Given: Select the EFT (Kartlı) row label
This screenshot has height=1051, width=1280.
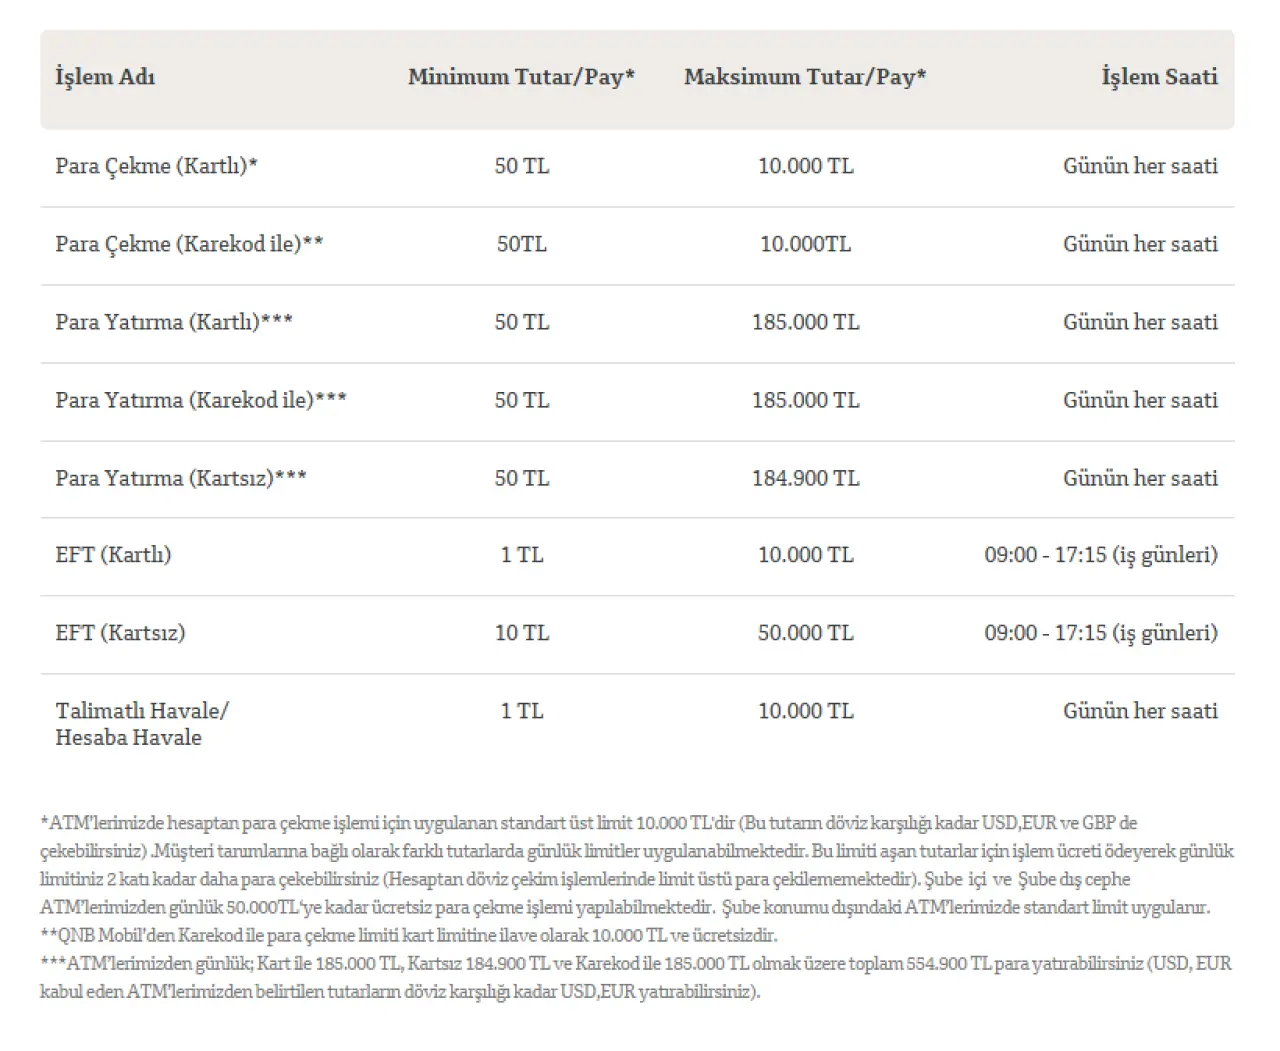Looking at the screenshot, I should click(113, 555).
